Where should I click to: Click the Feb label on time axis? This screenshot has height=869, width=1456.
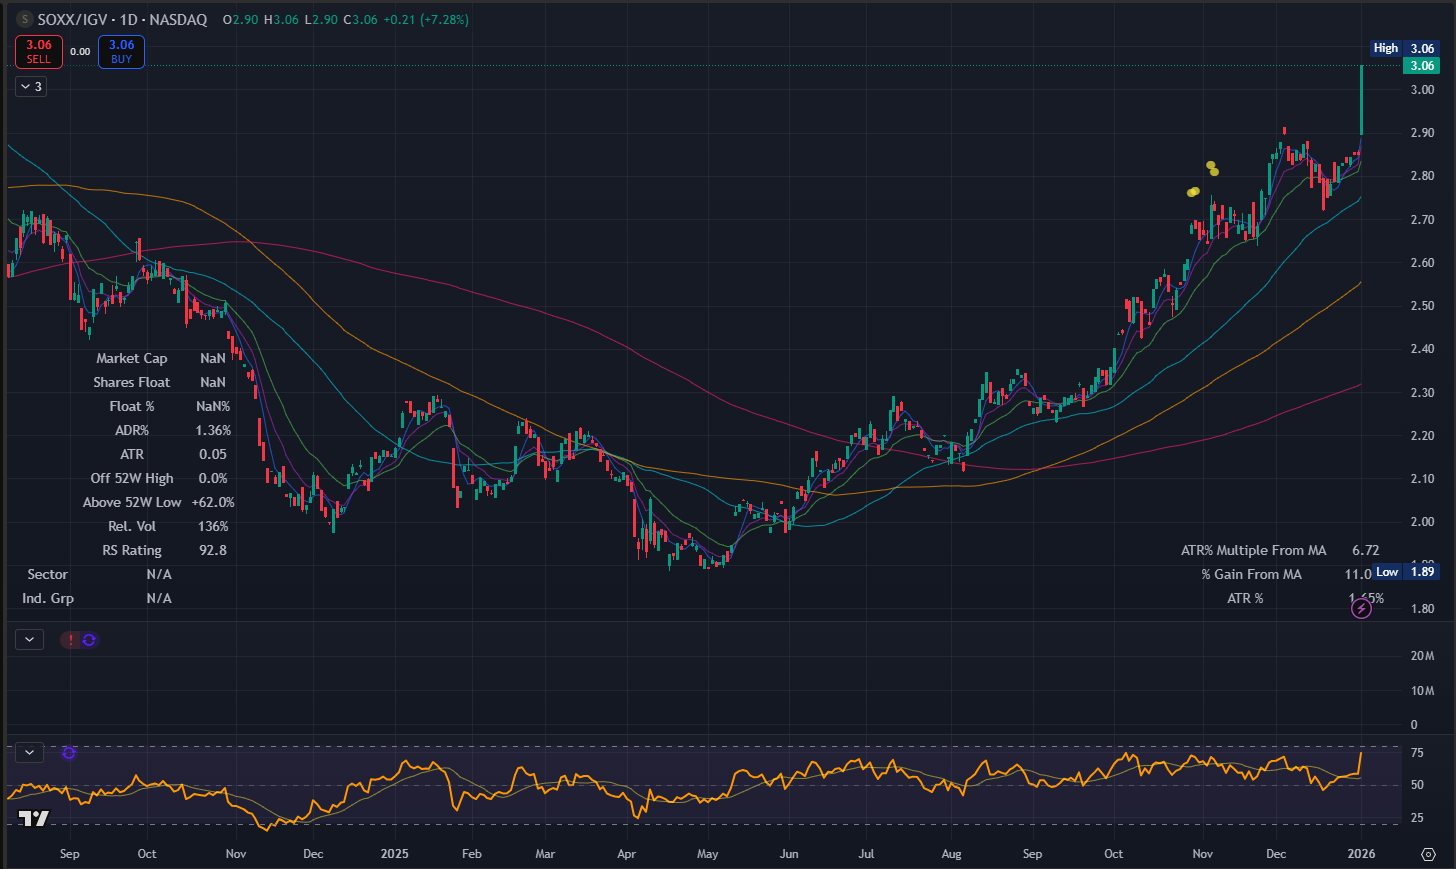pos(471,854)
